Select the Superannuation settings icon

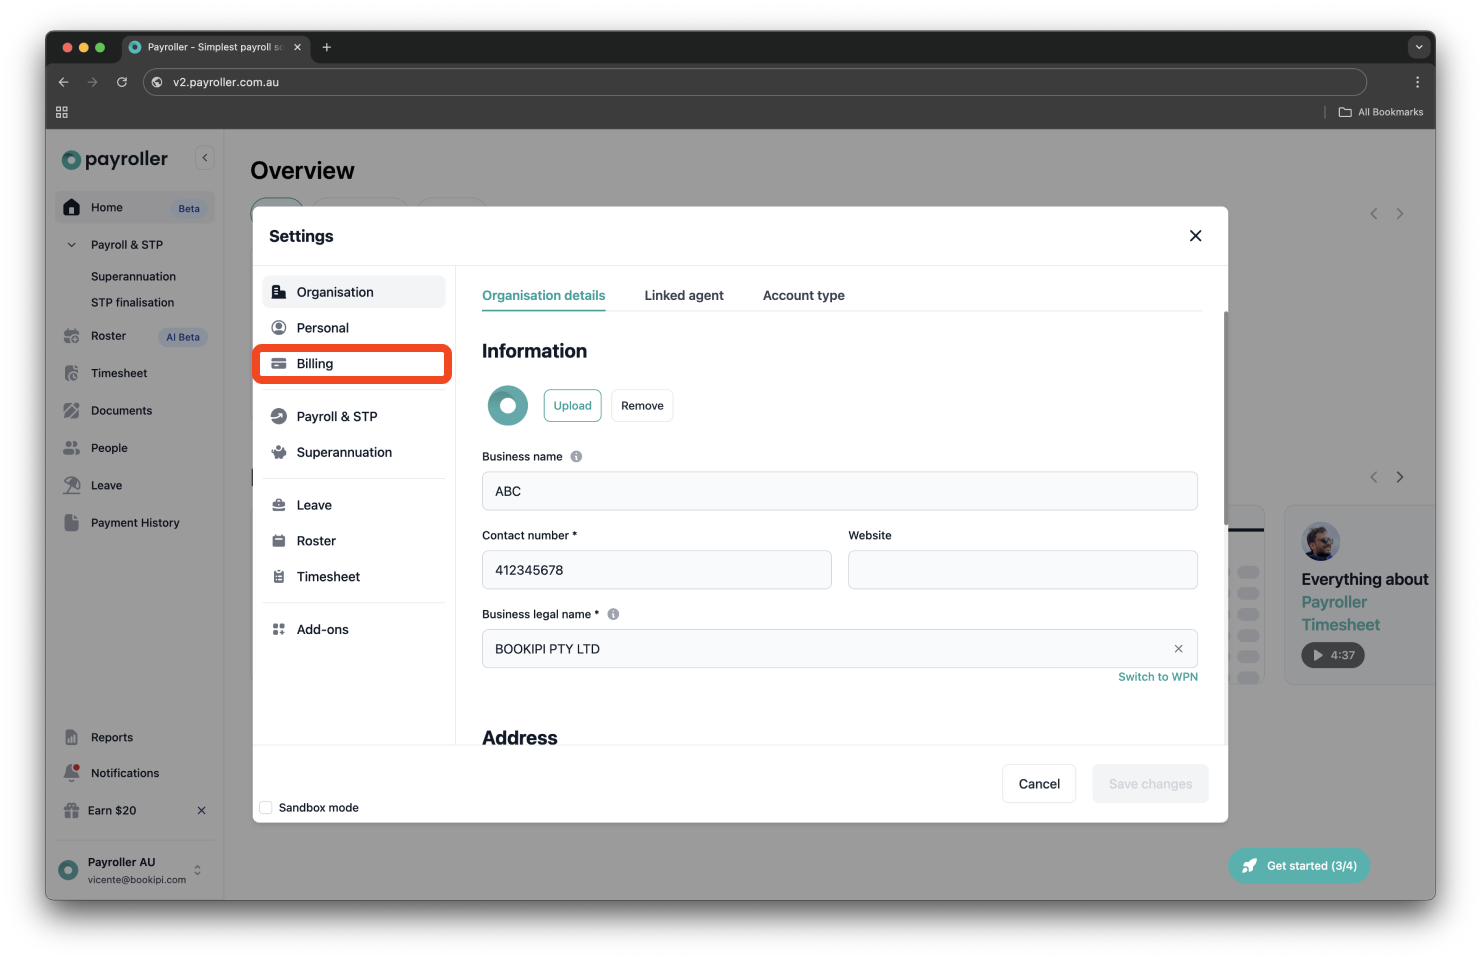(278, 452)
